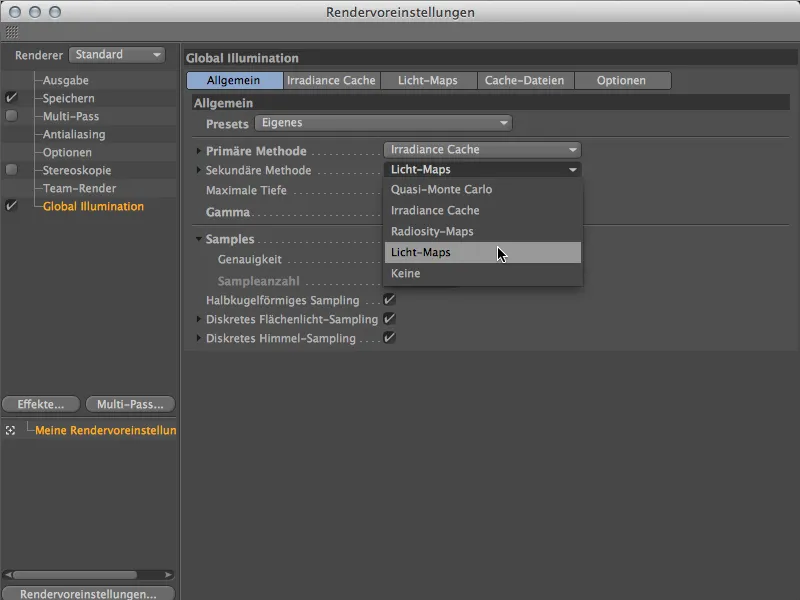Expand the Sekundäre Methode triangle
The image size is (800, 600).
(x=198, y=170)
